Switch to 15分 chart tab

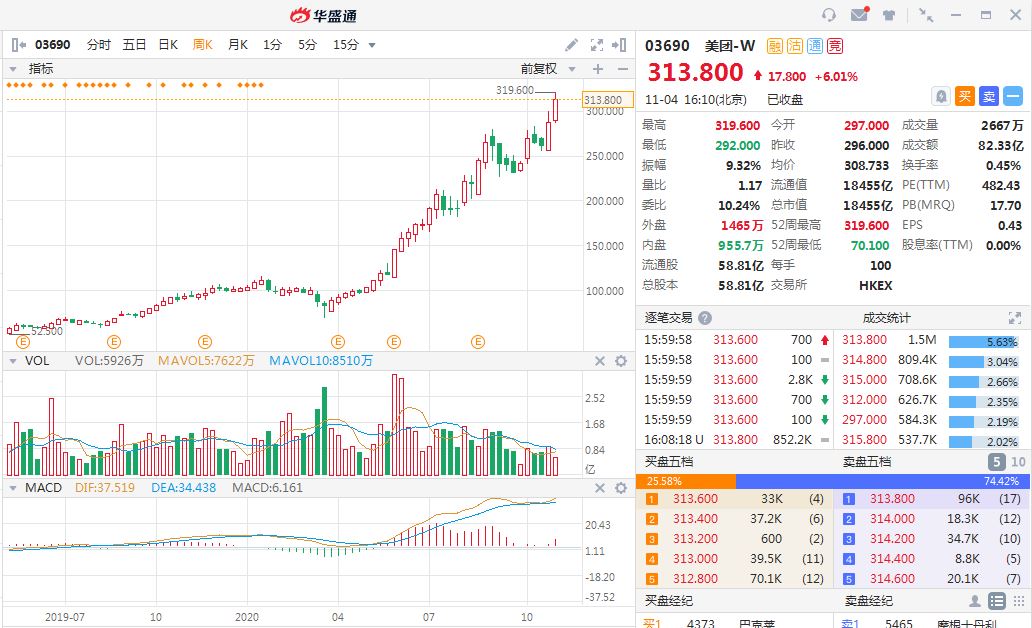[x=346, y=45]
